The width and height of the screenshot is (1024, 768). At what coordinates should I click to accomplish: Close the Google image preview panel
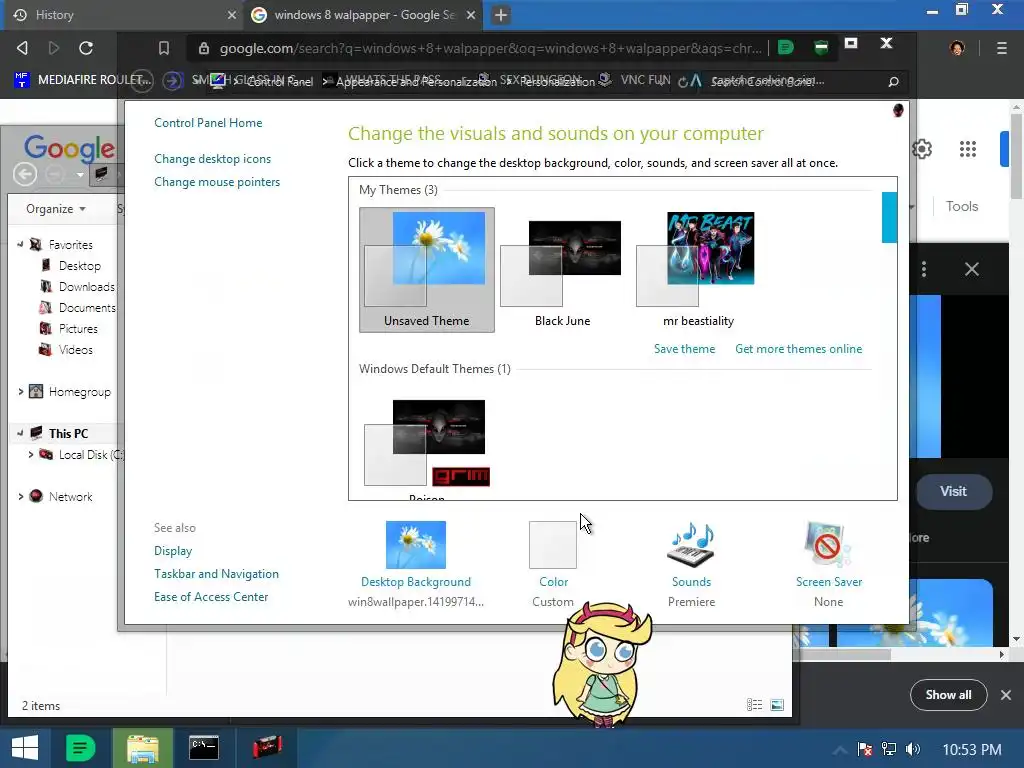[972, 269]
